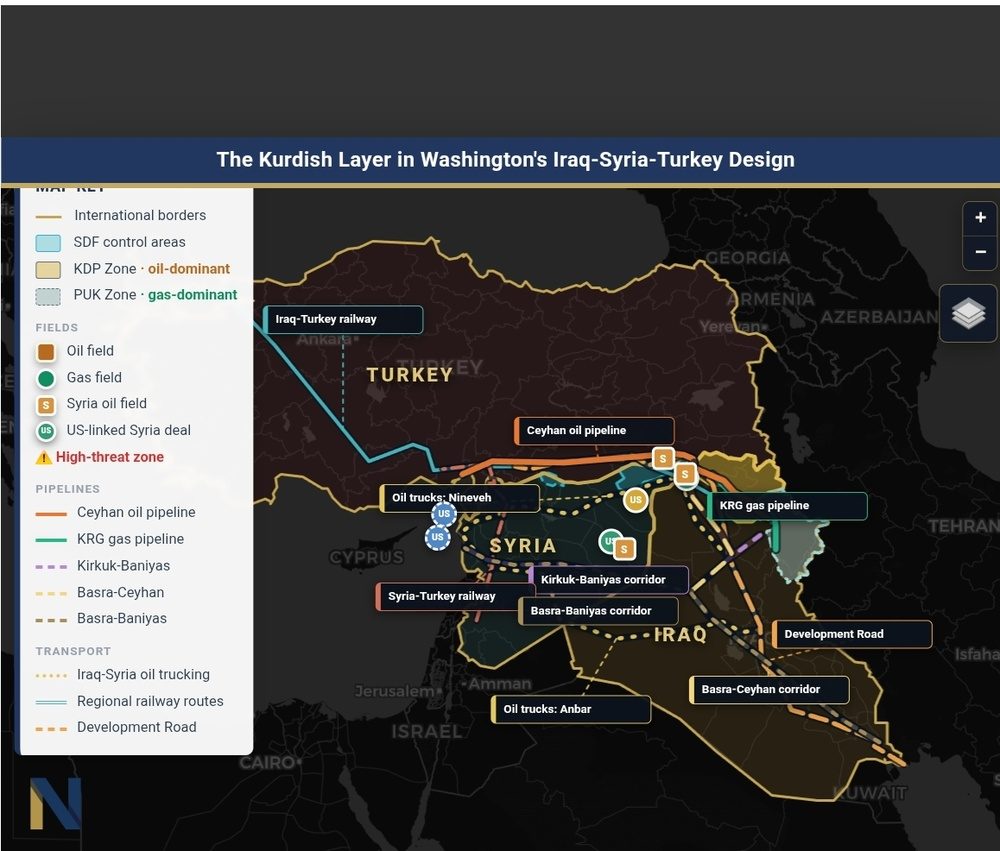This screenshot has width=1000, height=851.
Task: Click Ceyhan oil pipeline in the legend
Action: click(115, 513)
